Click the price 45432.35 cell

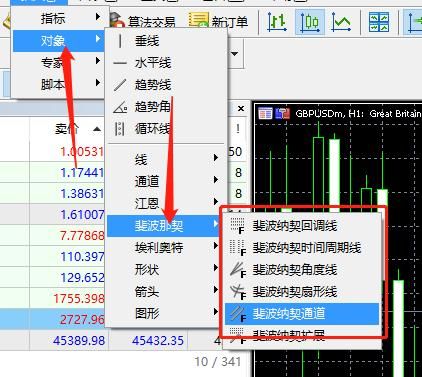(158, 341)
